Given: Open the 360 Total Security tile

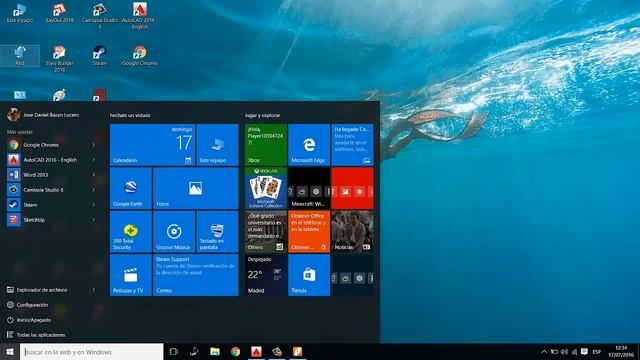Looking at the screenshot, I should click(x=131, y=232).
